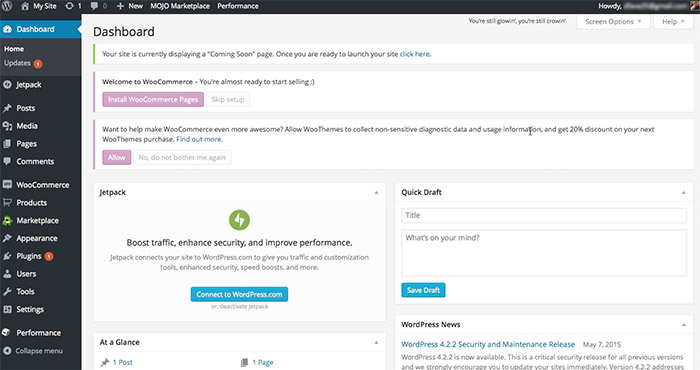Open the 1 Page link
Image resolution: width=700 pixels, height=370 pixels.
(x=263, y=362)
